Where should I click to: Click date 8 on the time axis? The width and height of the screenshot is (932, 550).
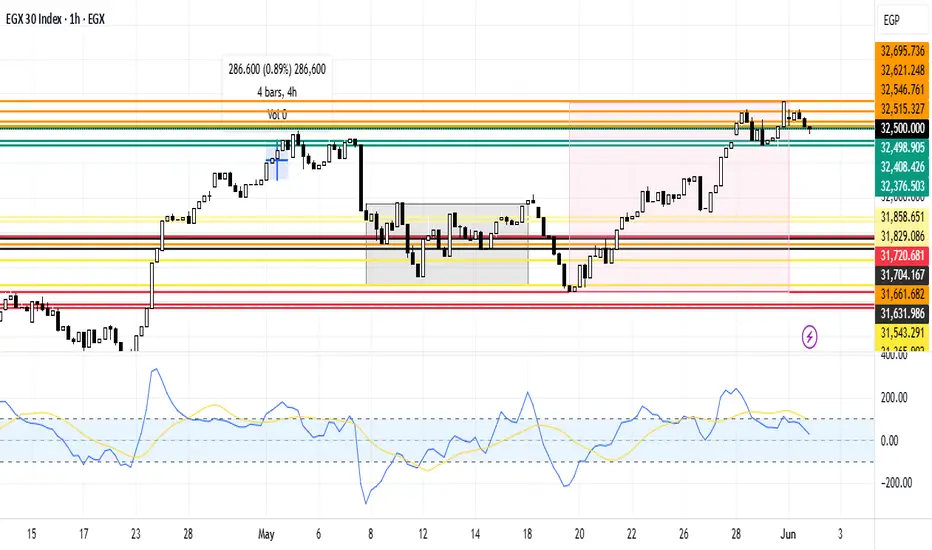click(x=370, y=534)
